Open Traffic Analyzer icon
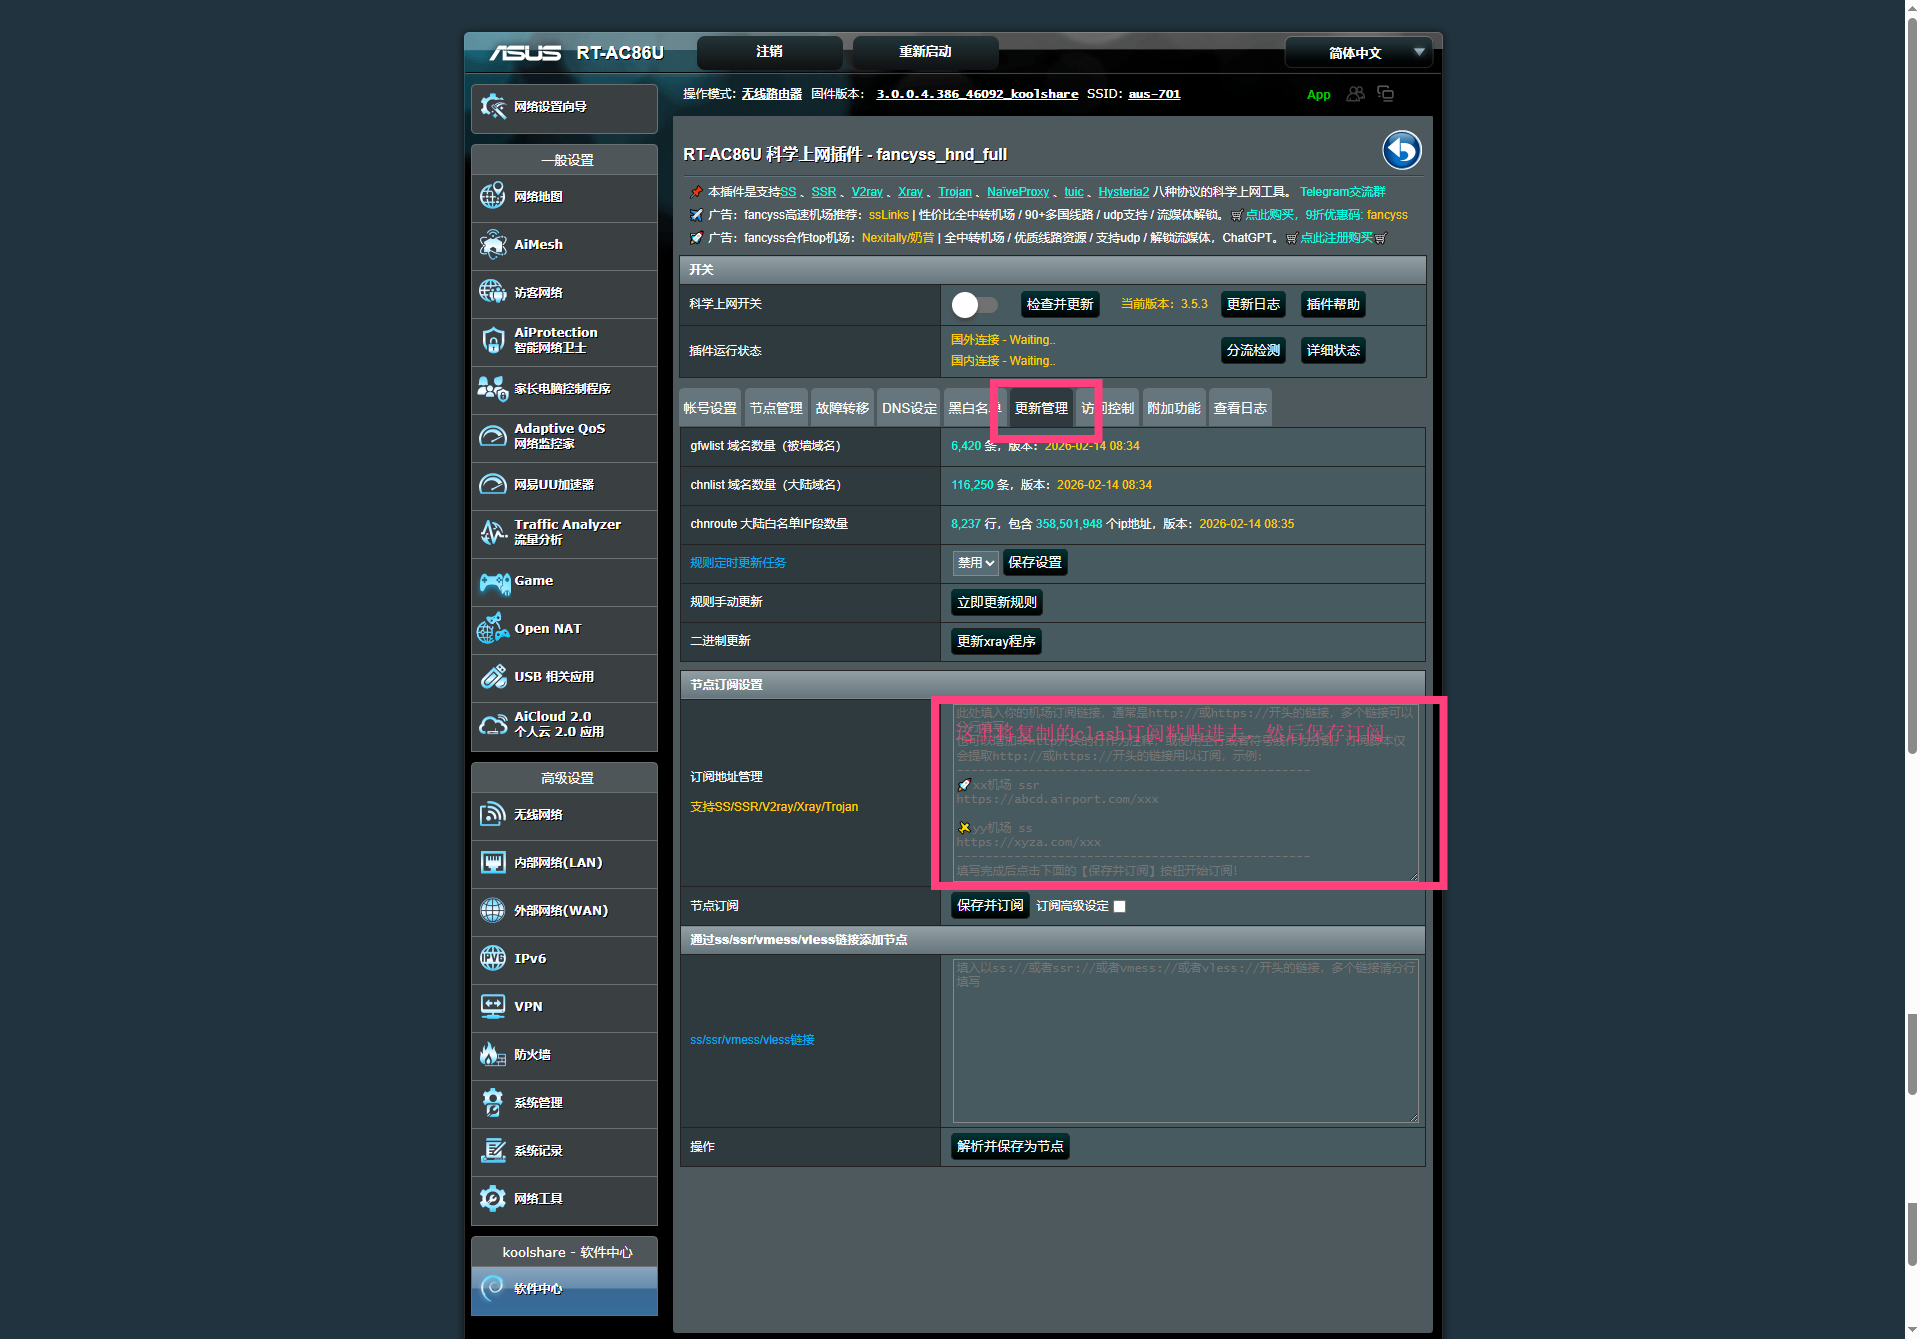The height and width of the screenshot is (1339, 1920). coord(493,533)
